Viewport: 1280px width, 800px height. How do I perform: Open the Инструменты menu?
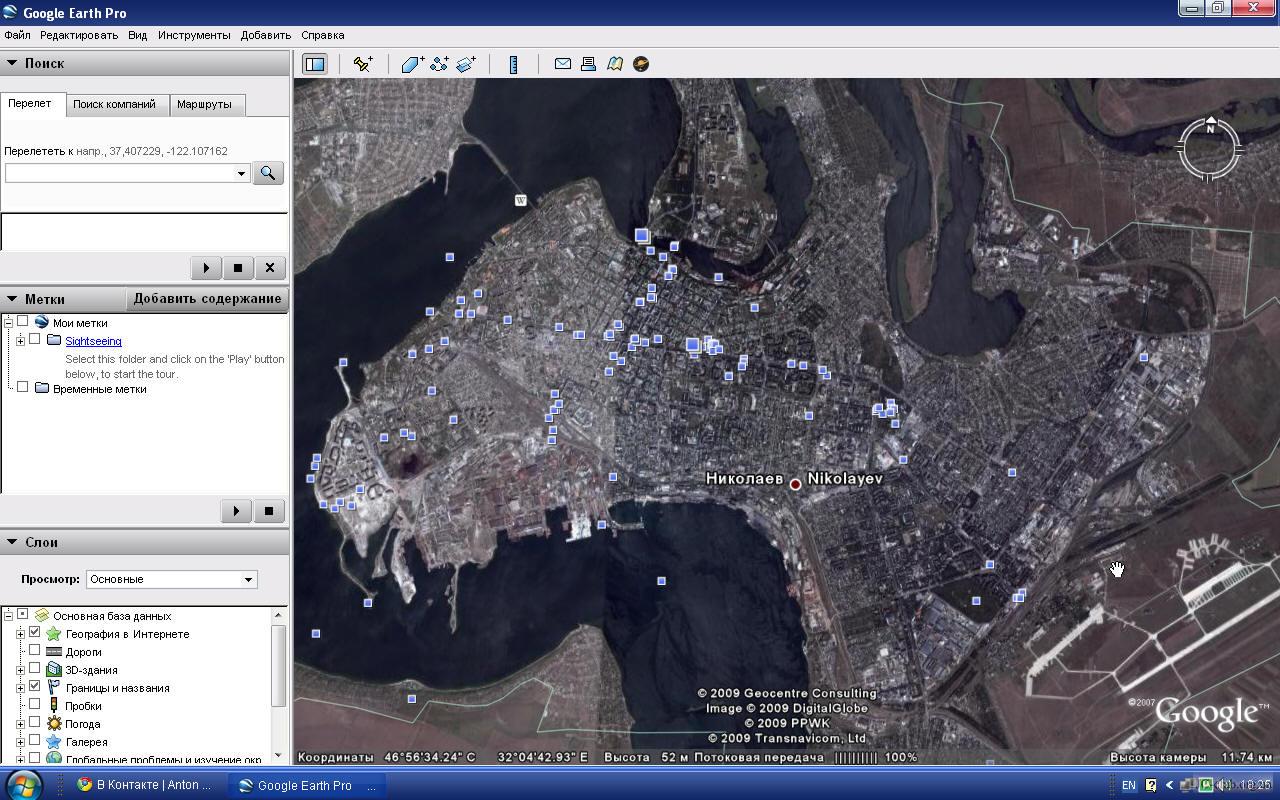tap(194, 35)
